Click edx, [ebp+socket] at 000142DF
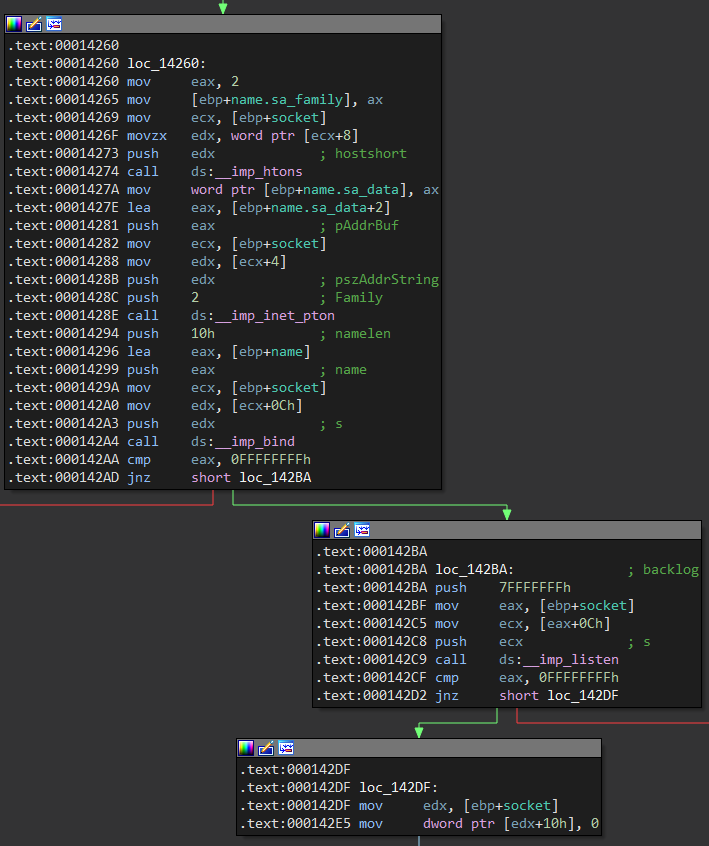Viewport: 709px width, 846px height. click(490, 806)
